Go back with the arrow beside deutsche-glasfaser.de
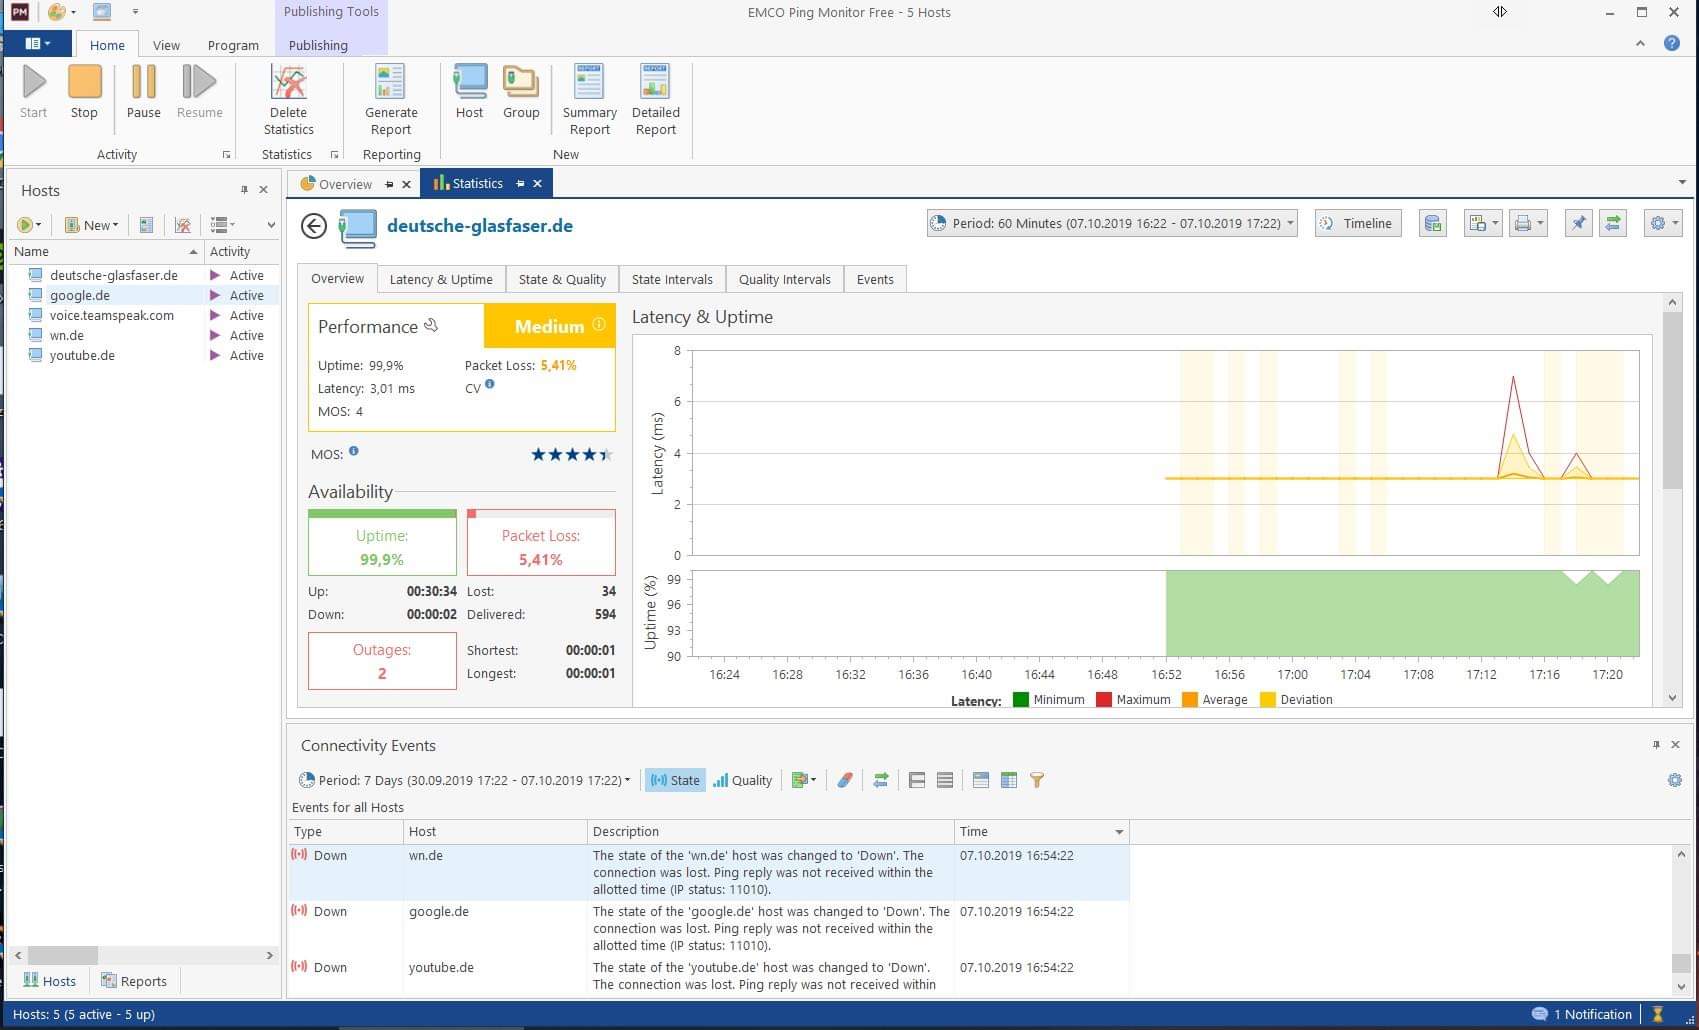The width and height of the screenshot is (1699, 1030). pyautogui.click(x=314, y=226)
